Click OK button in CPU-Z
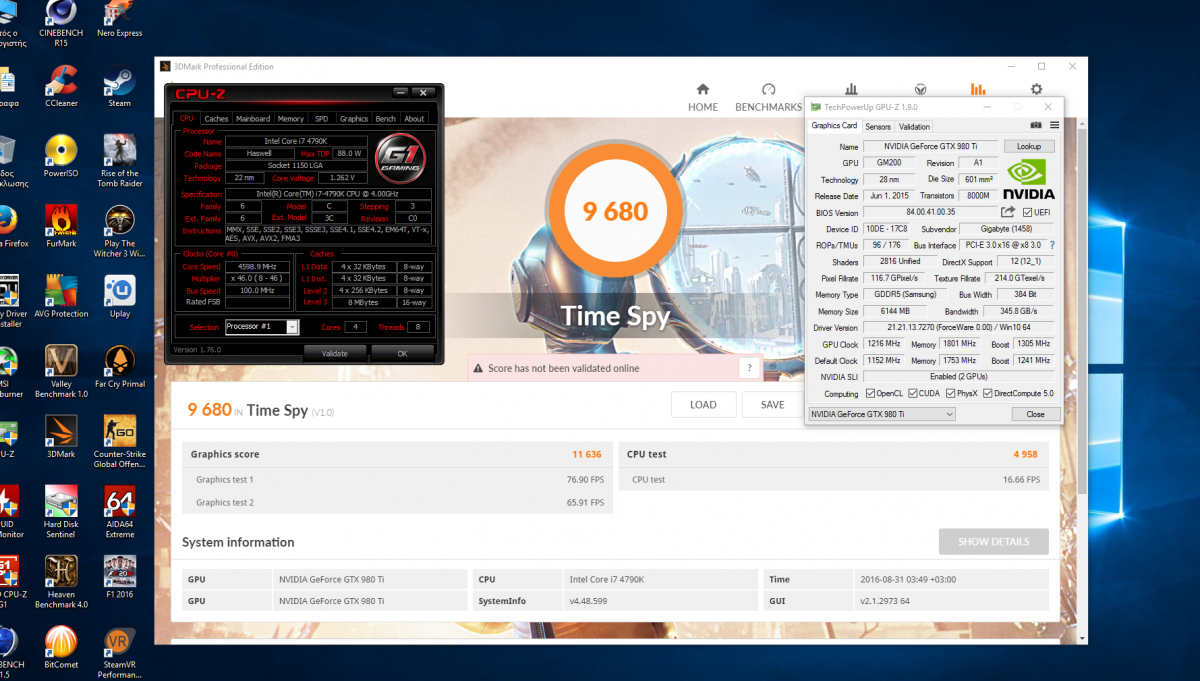1200x681 pixels. pyautogui.click(x=402, y=353)
